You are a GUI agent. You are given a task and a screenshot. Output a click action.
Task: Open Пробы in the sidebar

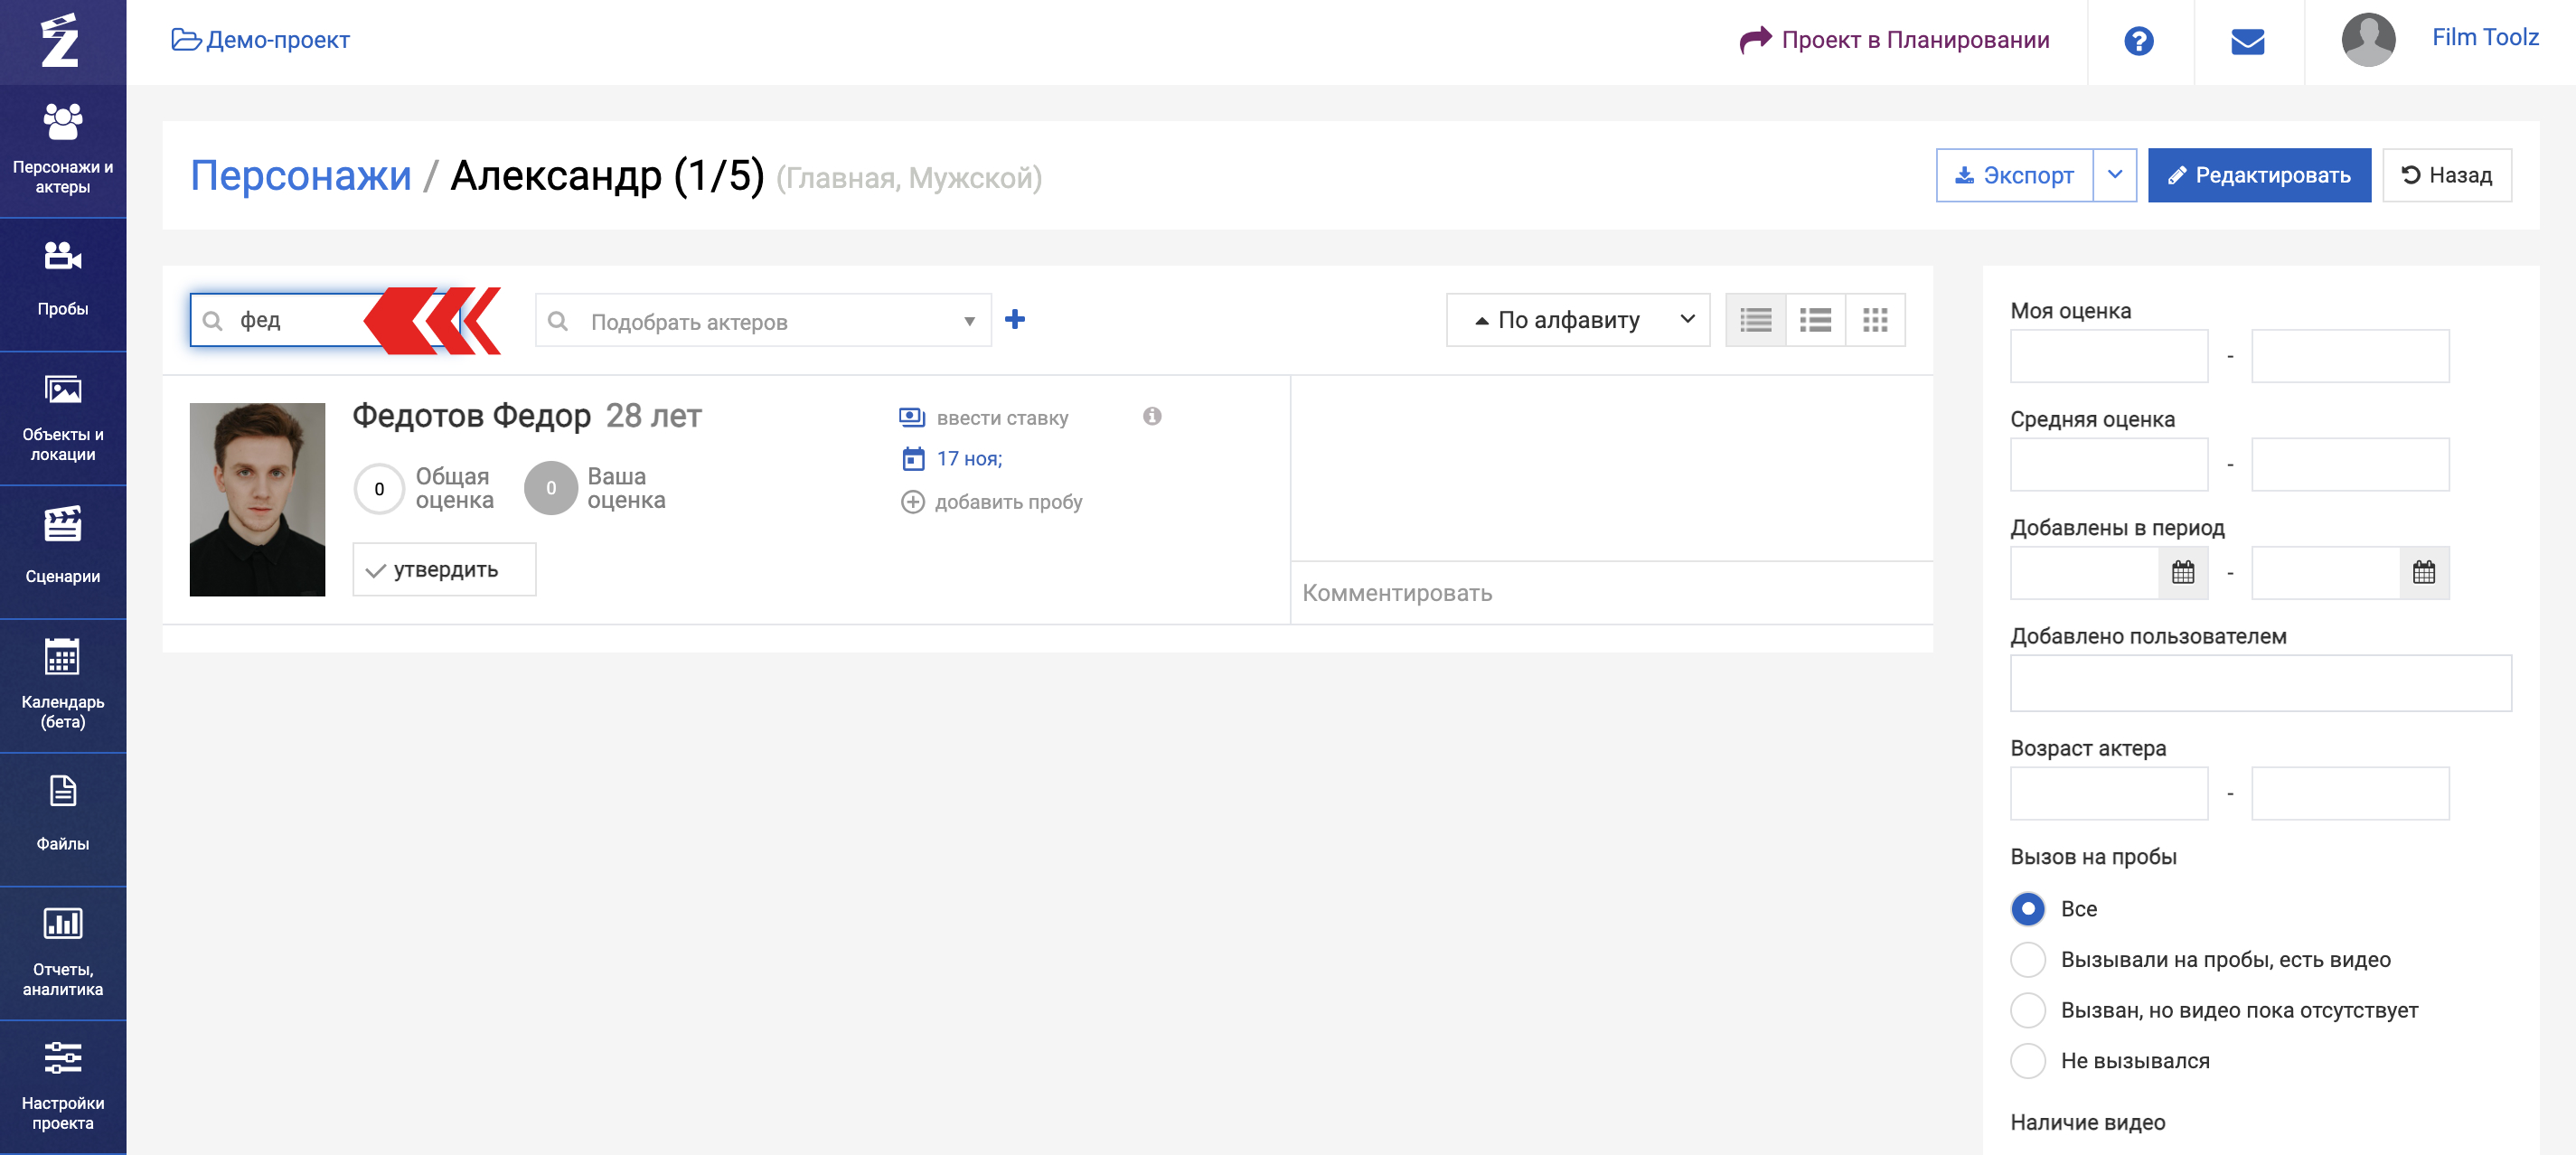click(x=63, y=284)
